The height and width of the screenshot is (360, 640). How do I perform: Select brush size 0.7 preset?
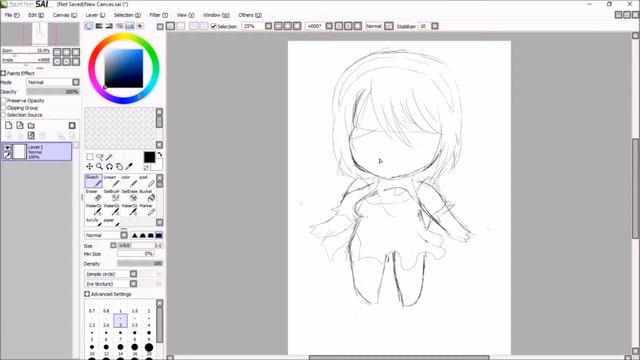pos(92,307)
